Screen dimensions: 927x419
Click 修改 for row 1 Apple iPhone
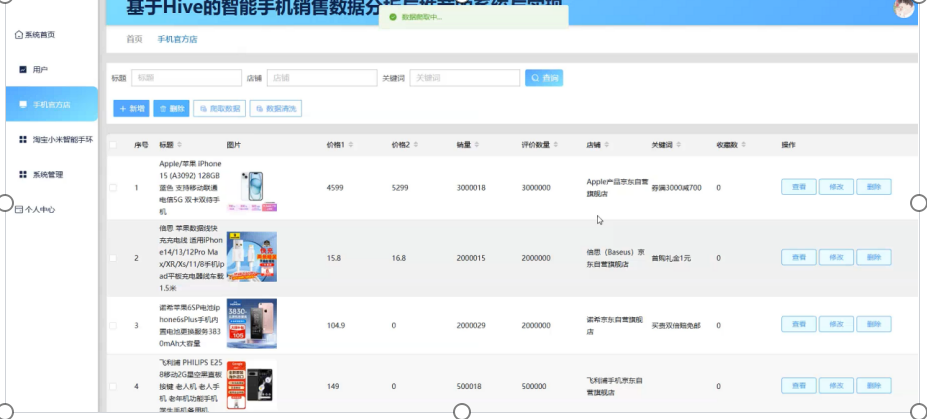pos(836,187)
